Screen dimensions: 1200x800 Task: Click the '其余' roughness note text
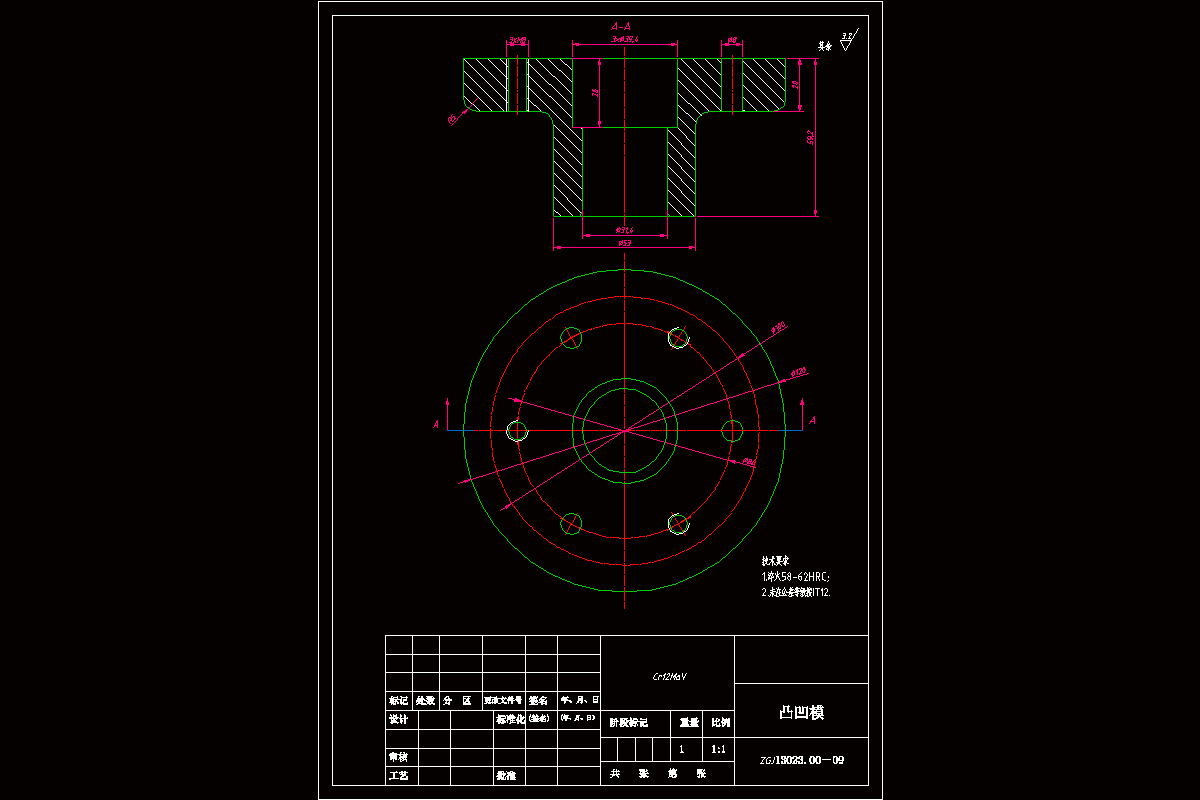point(825,46)
